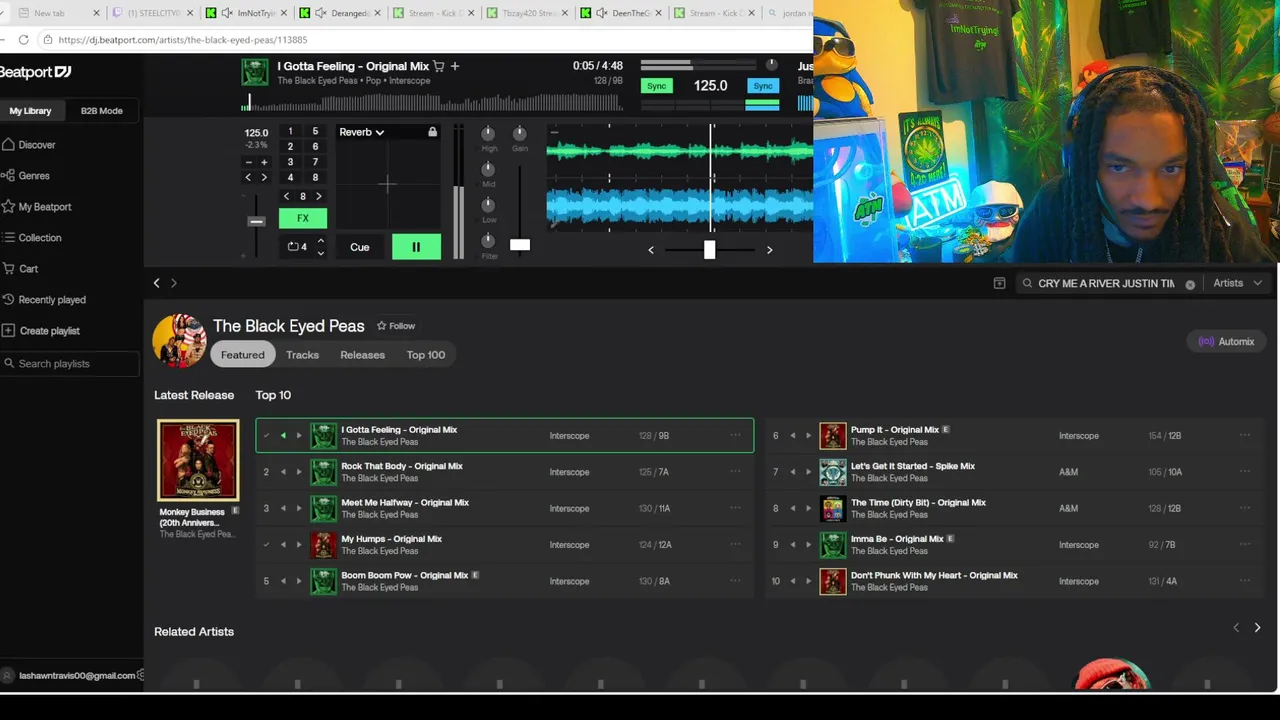Switch to B2B Mode tab

point(102,111)
